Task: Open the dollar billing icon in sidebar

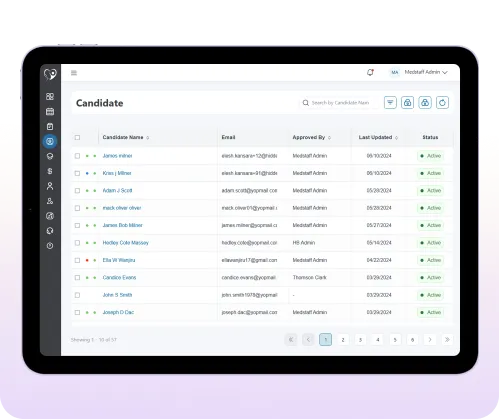Action: (x=50, y=171)
